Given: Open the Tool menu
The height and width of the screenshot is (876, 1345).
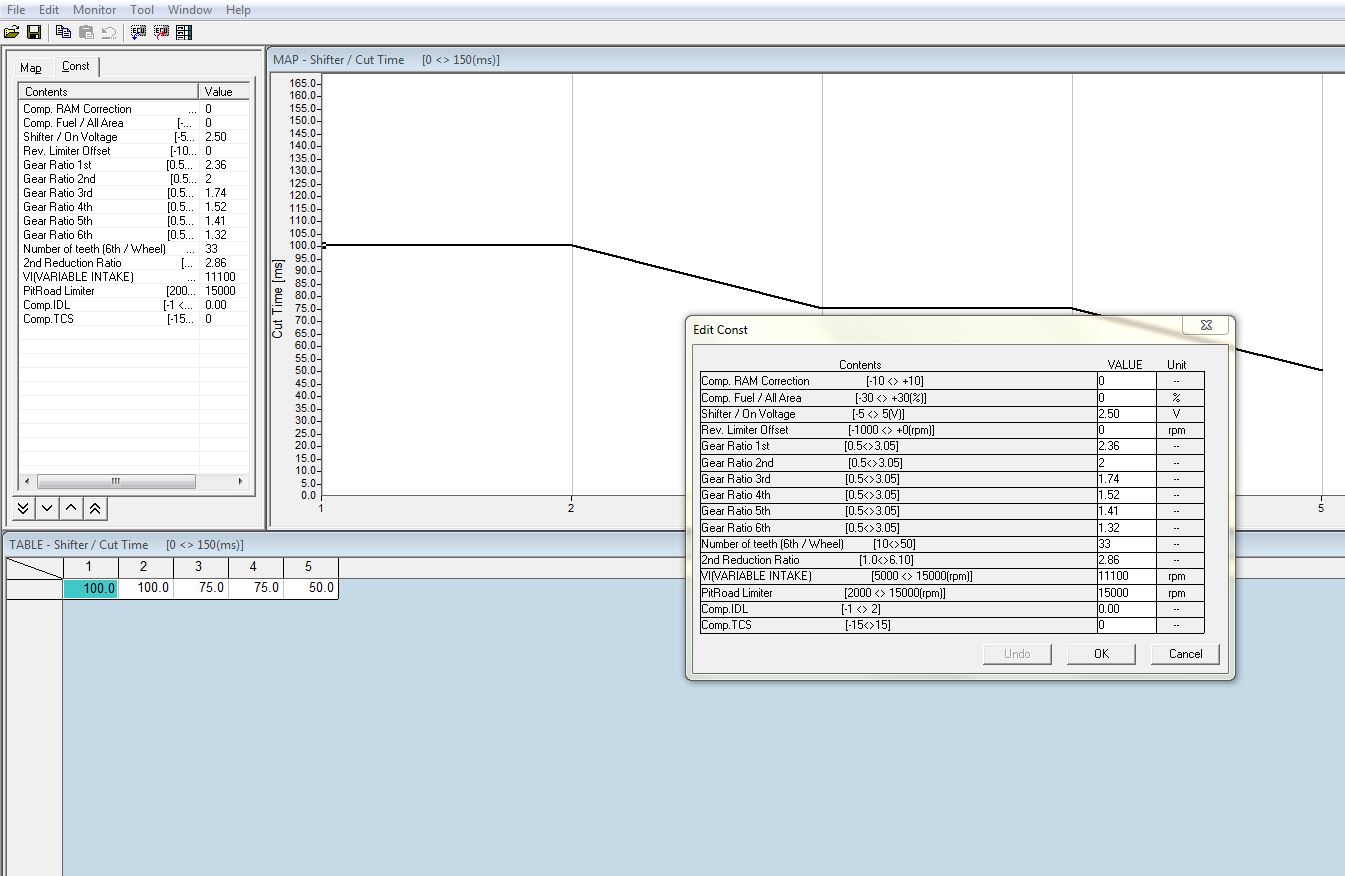Looking at the screenshot, I should [142, 10].
